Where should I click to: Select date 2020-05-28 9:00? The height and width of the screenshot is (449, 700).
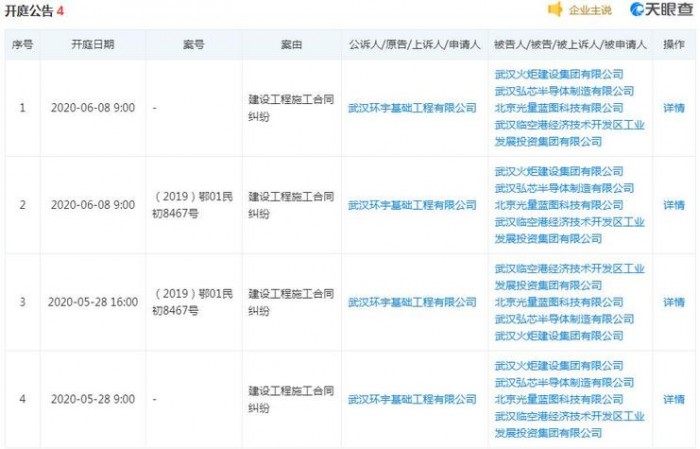93,399
